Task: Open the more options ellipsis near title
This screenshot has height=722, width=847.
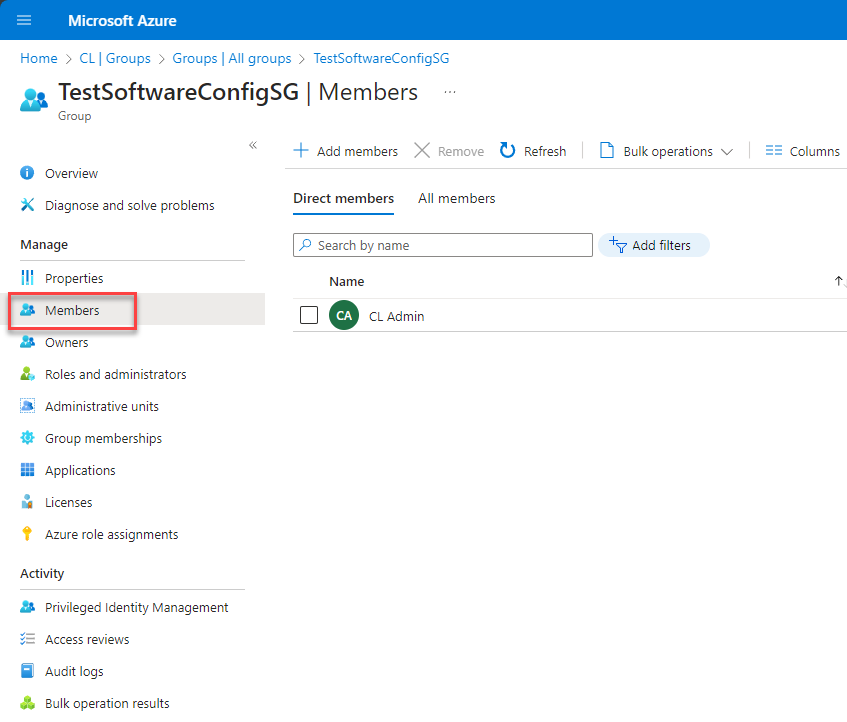Action: tap(449, 92)
